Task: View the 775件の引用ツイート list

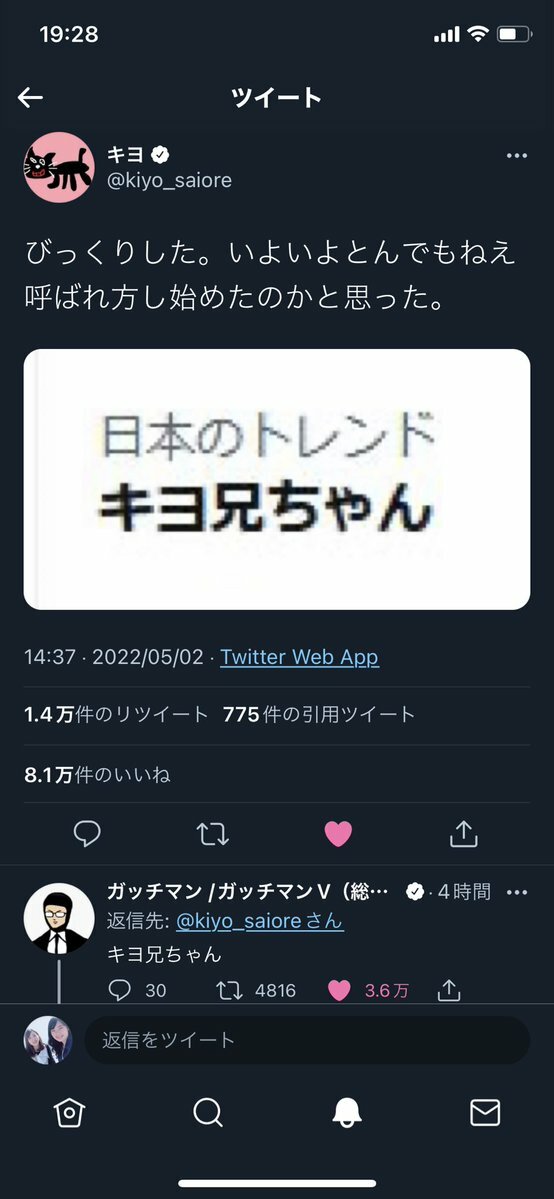Action: click(319, 715)
